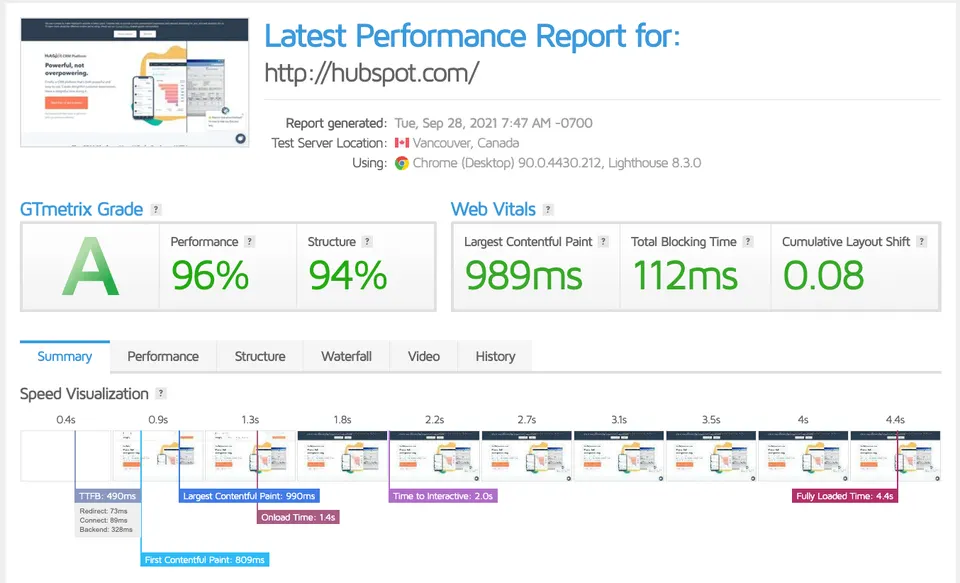Open the Speed Visualization help icon

(160, 393)
